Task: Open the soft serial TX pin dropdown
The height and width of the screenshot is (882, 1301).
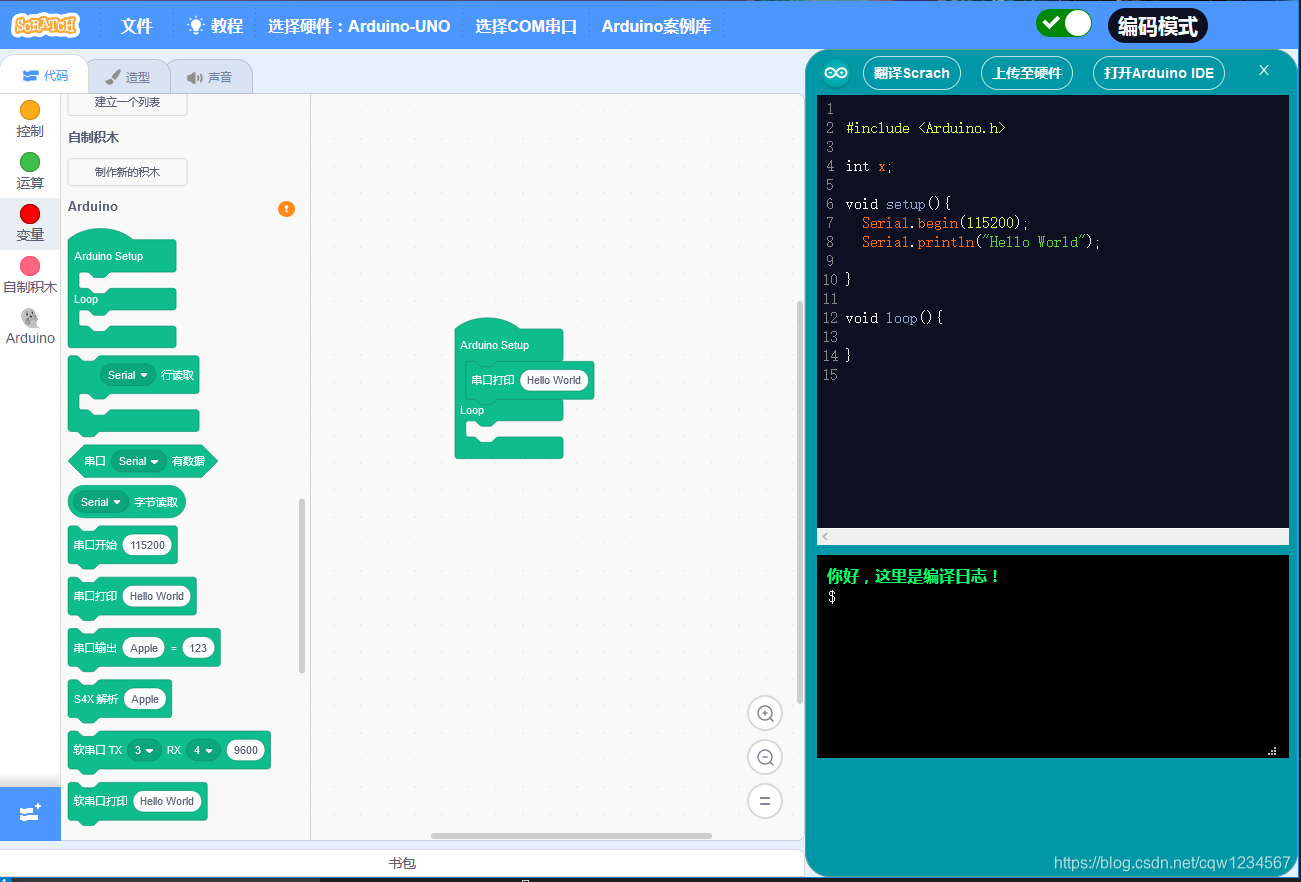Action: coord(144,750)
